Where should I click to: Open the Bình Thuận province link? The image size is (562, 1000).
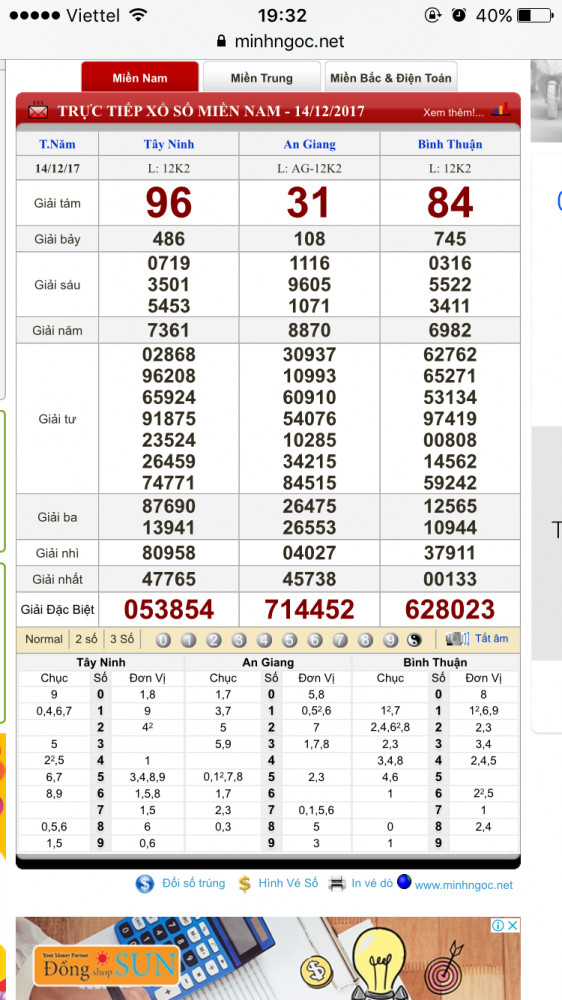(x=450, y=144)
